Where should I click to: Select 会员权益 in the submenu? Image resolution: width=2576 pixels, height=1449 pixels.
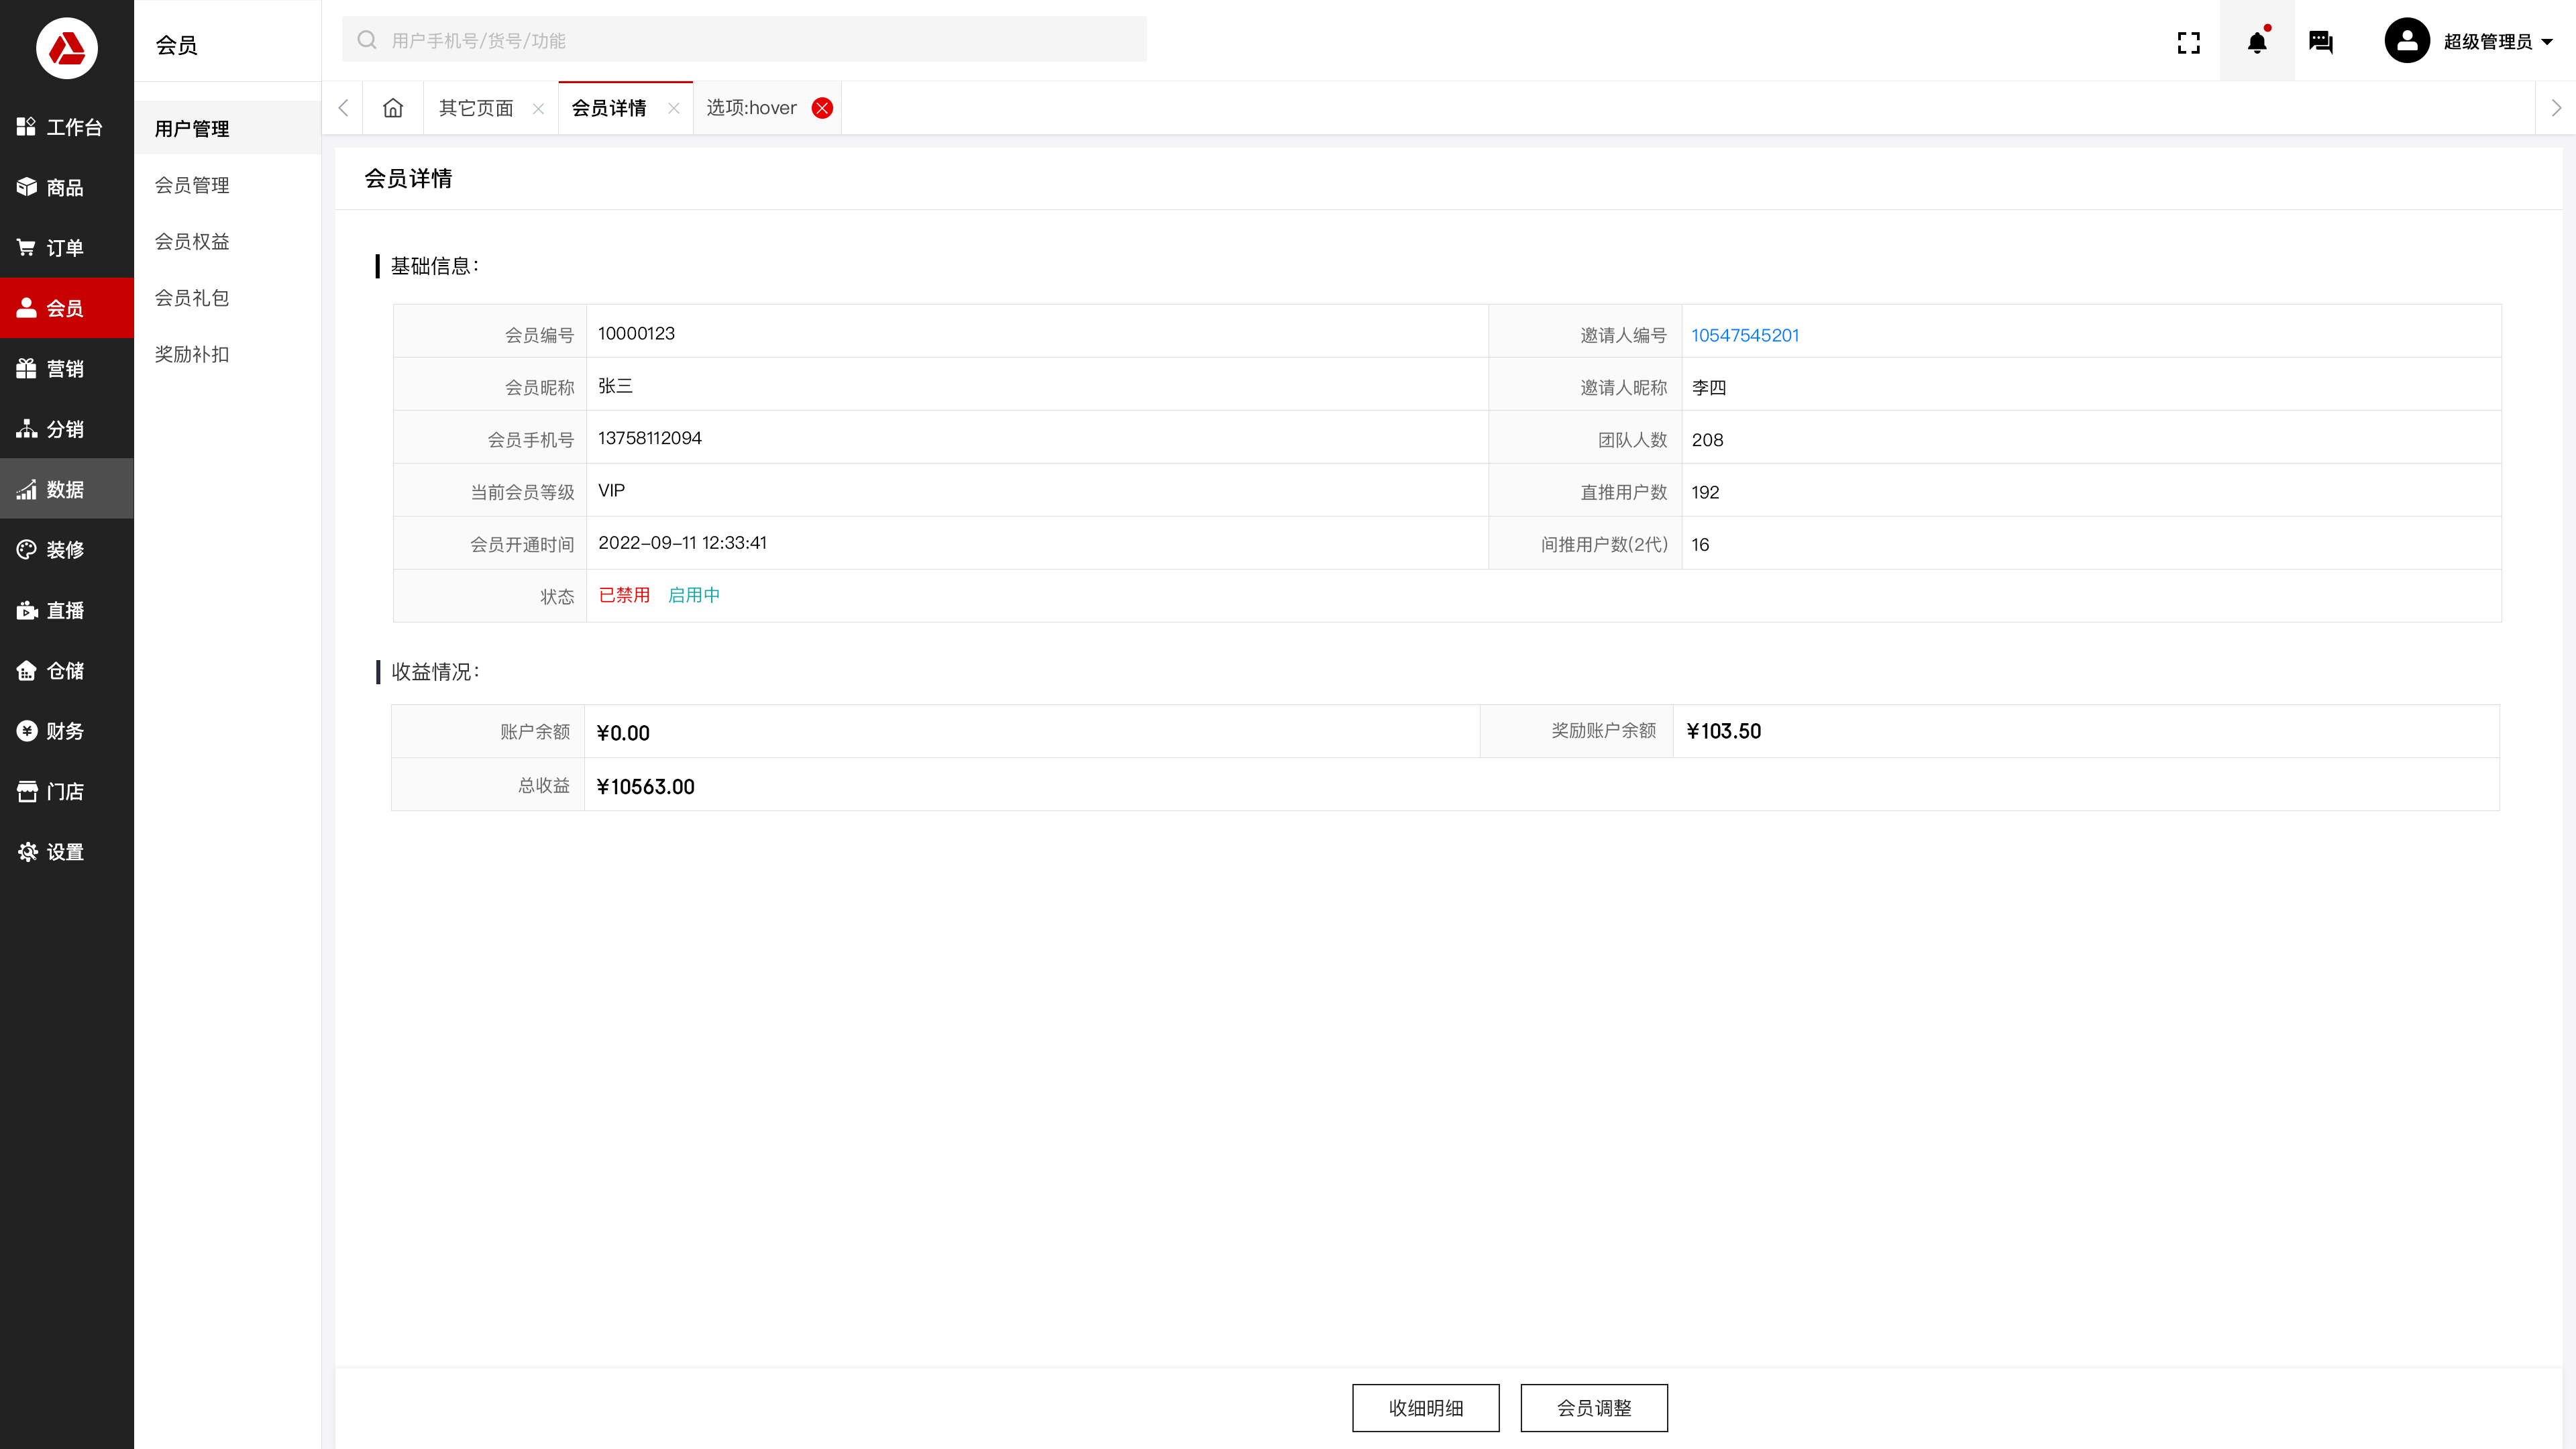click(x=192, y=241)
